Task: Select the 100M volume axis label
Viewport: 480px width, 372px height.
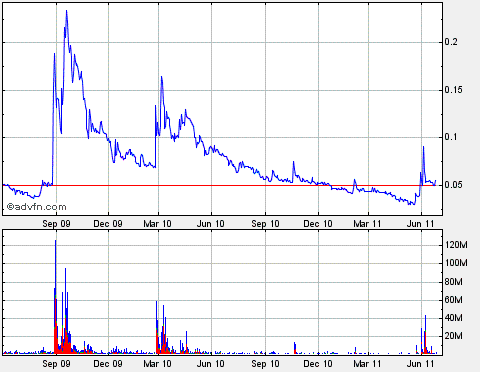Action: click(x=456, y=263)
